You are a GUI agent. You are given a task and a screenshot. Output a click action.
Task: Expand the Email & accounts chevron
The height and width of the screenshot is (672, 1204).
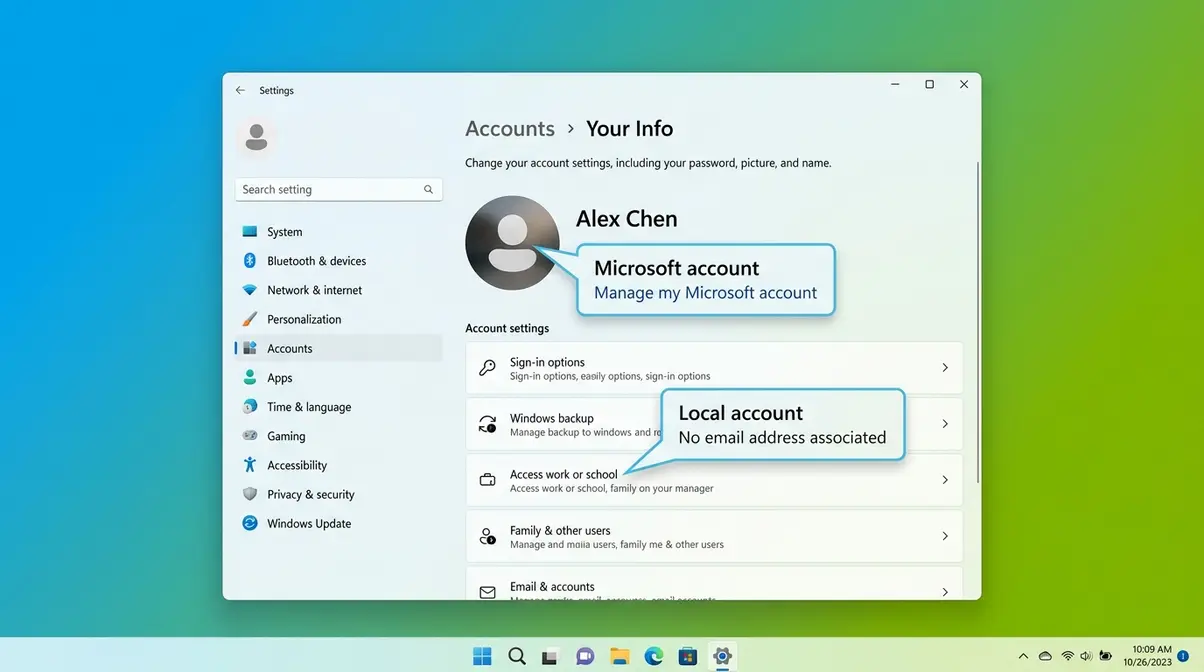click(945, 592)
